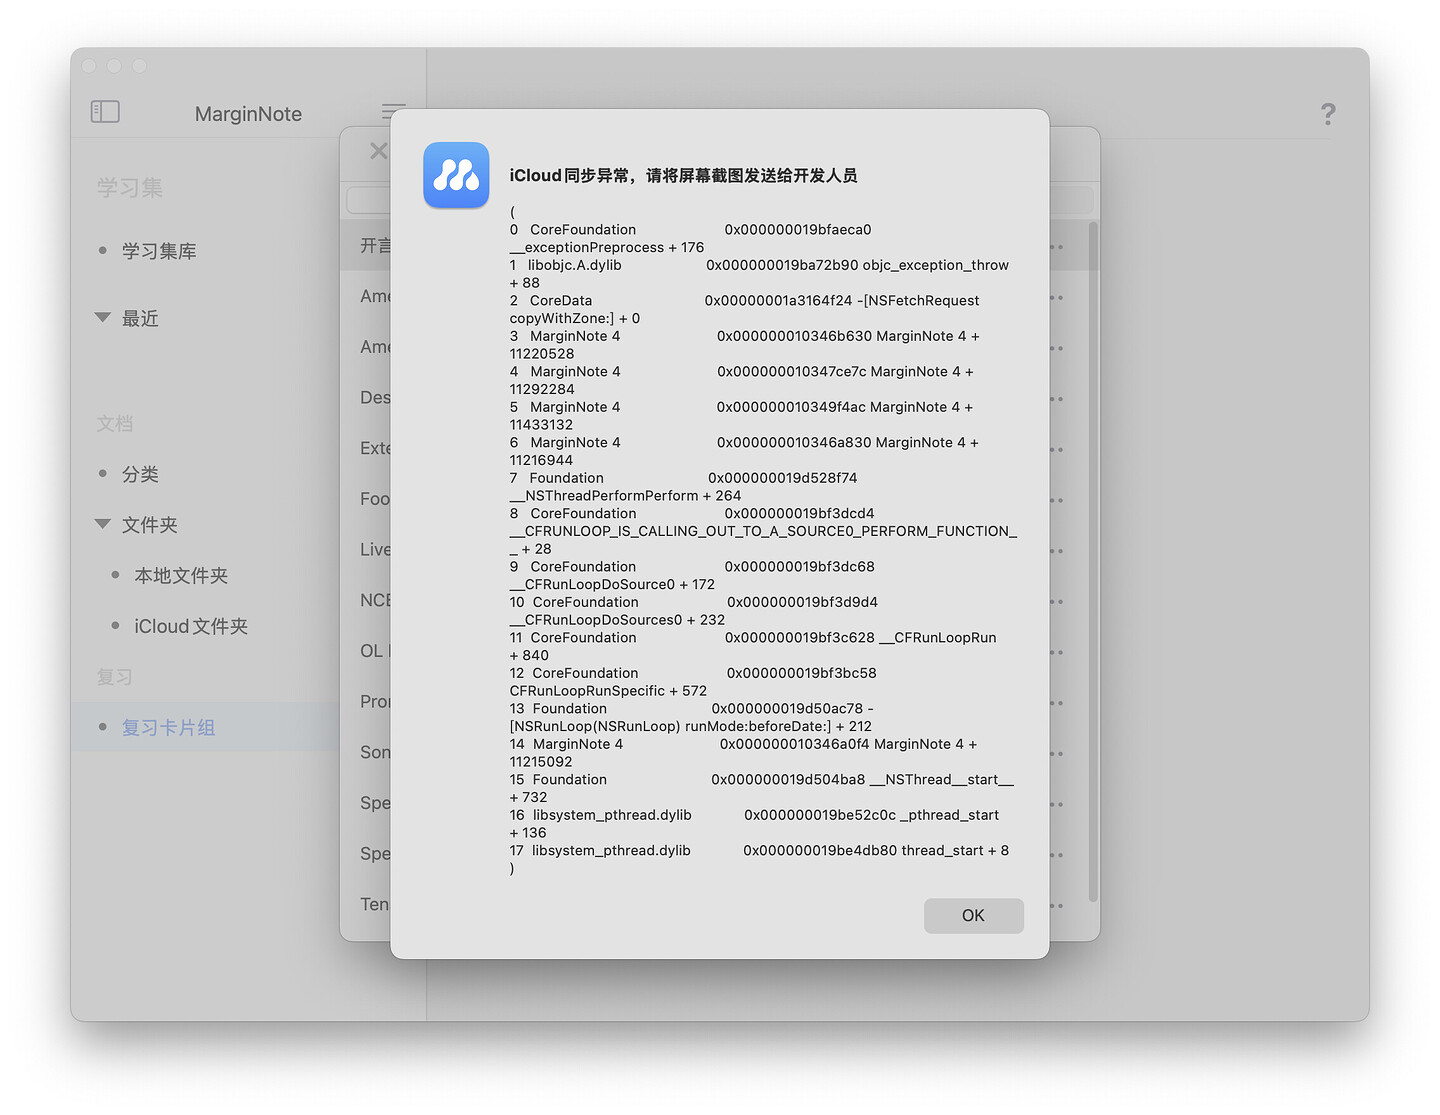Close the sheet with the X icon
Screen dimensions: 1440x1115
pos(378,151)
